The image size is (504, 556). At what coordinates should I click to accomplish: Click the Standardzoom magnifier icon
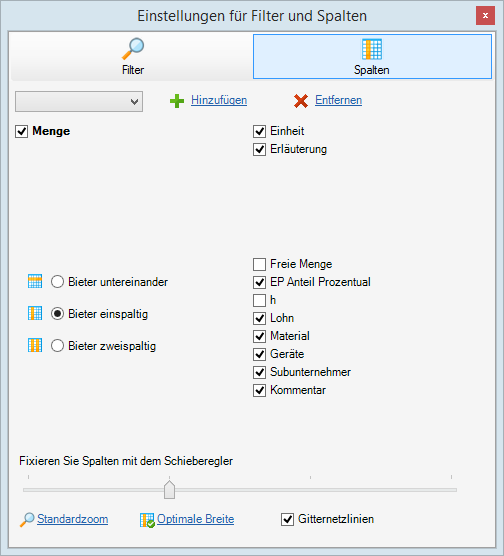[x=27, y=520]
